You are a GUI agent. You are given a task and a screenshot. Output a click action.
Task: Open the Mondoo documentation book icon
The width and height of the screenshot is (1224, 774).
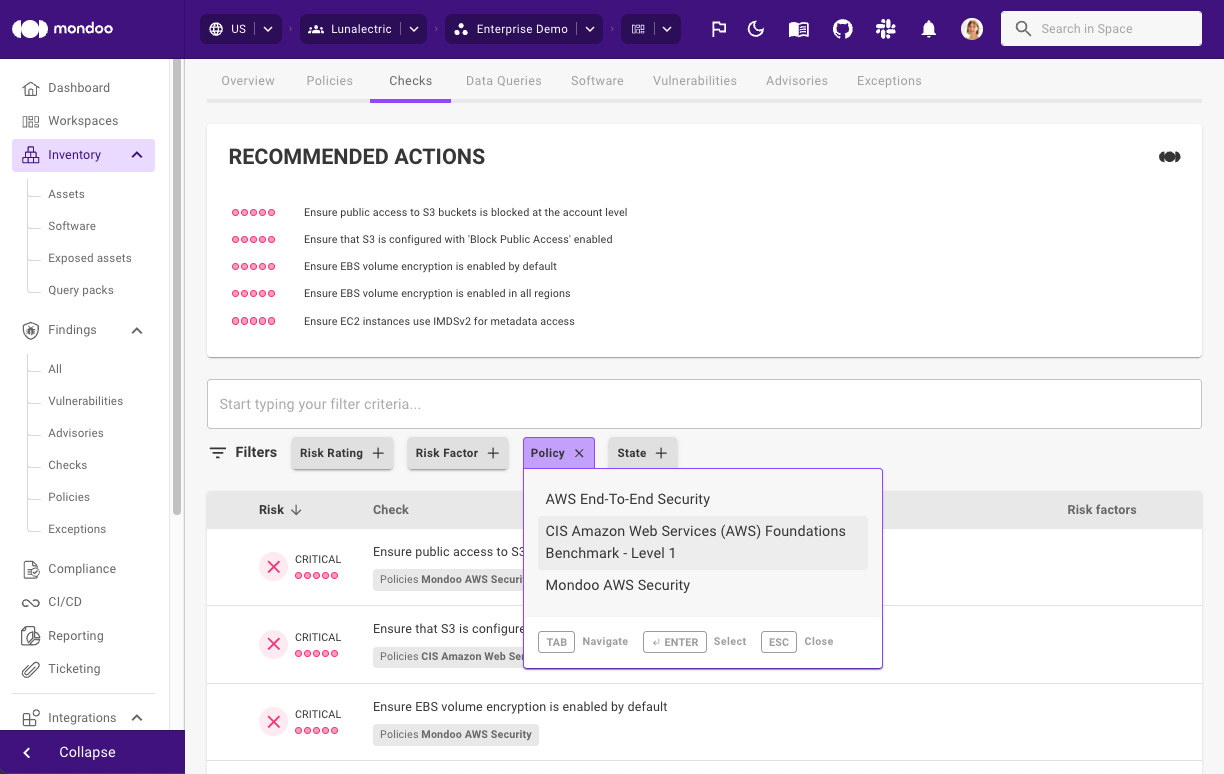tap(798, 29)
